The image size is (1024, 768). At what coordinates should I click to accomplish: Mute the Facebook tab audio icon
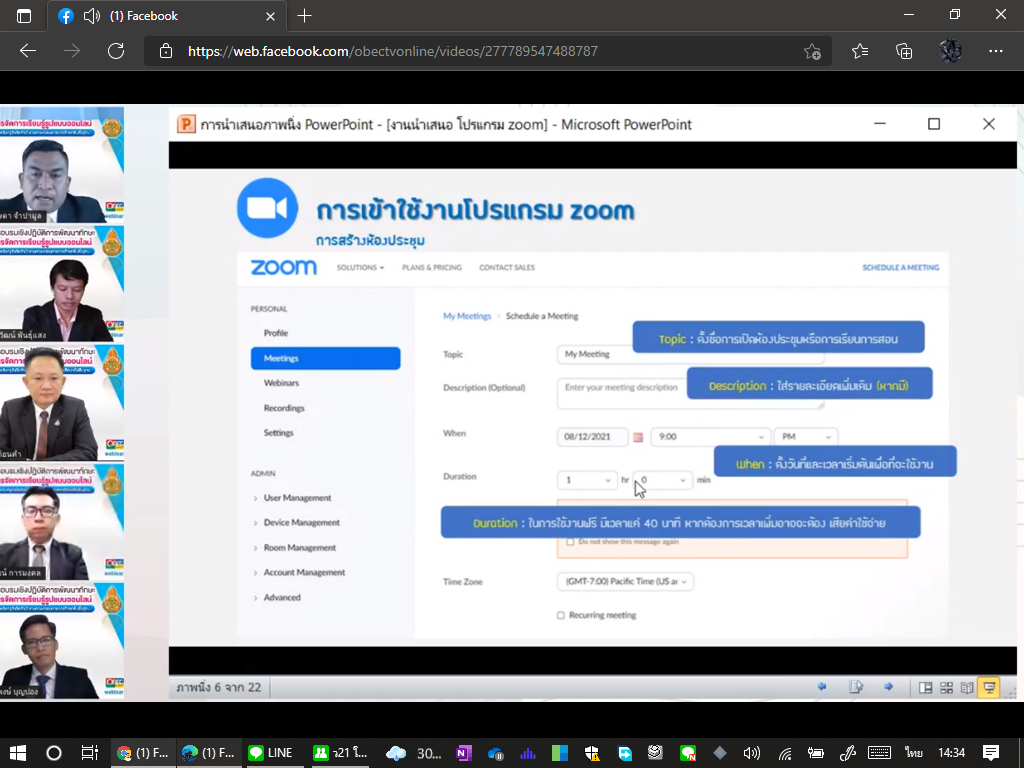91,16
